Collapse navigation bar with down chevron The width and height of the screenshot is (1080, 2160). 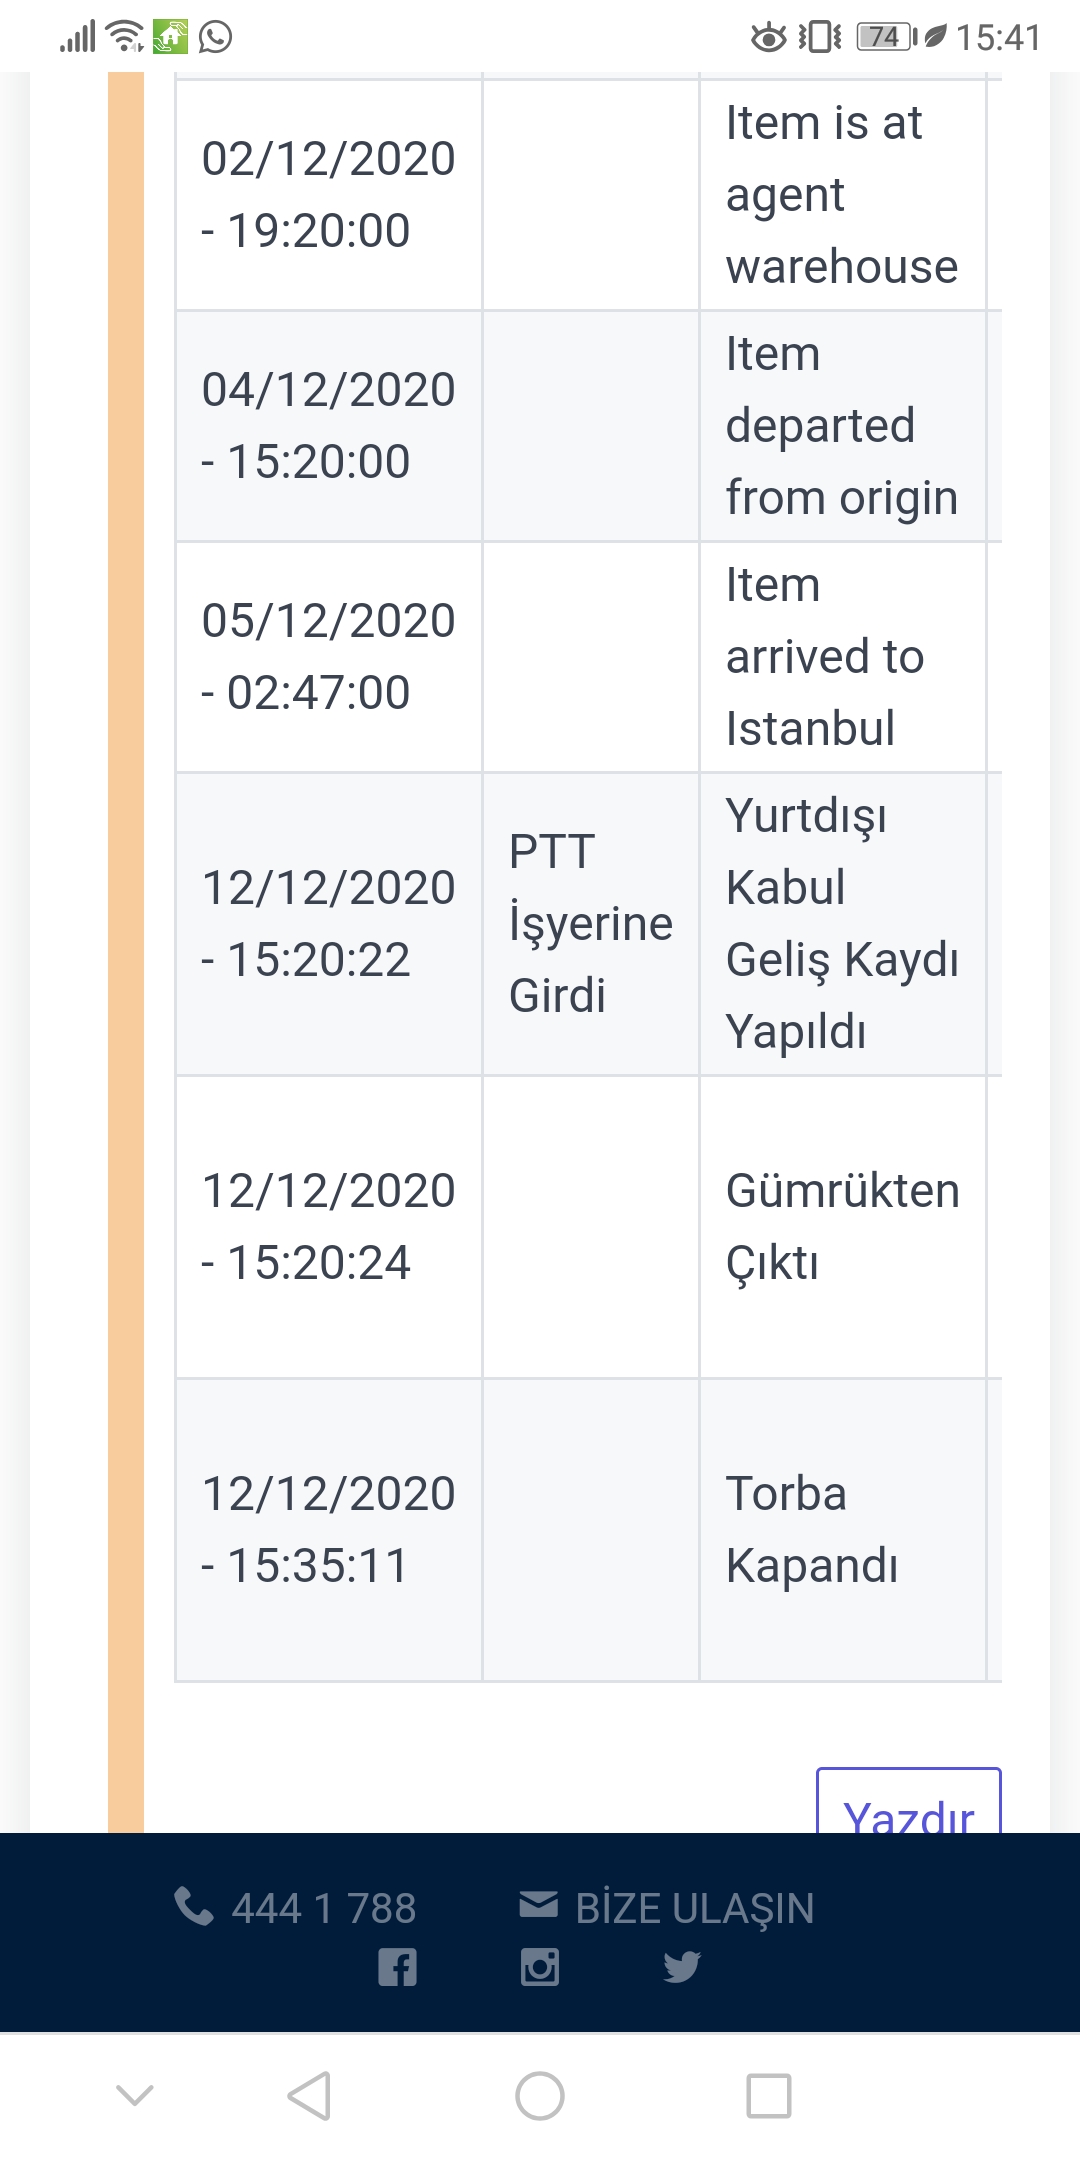coord(135,2095)
